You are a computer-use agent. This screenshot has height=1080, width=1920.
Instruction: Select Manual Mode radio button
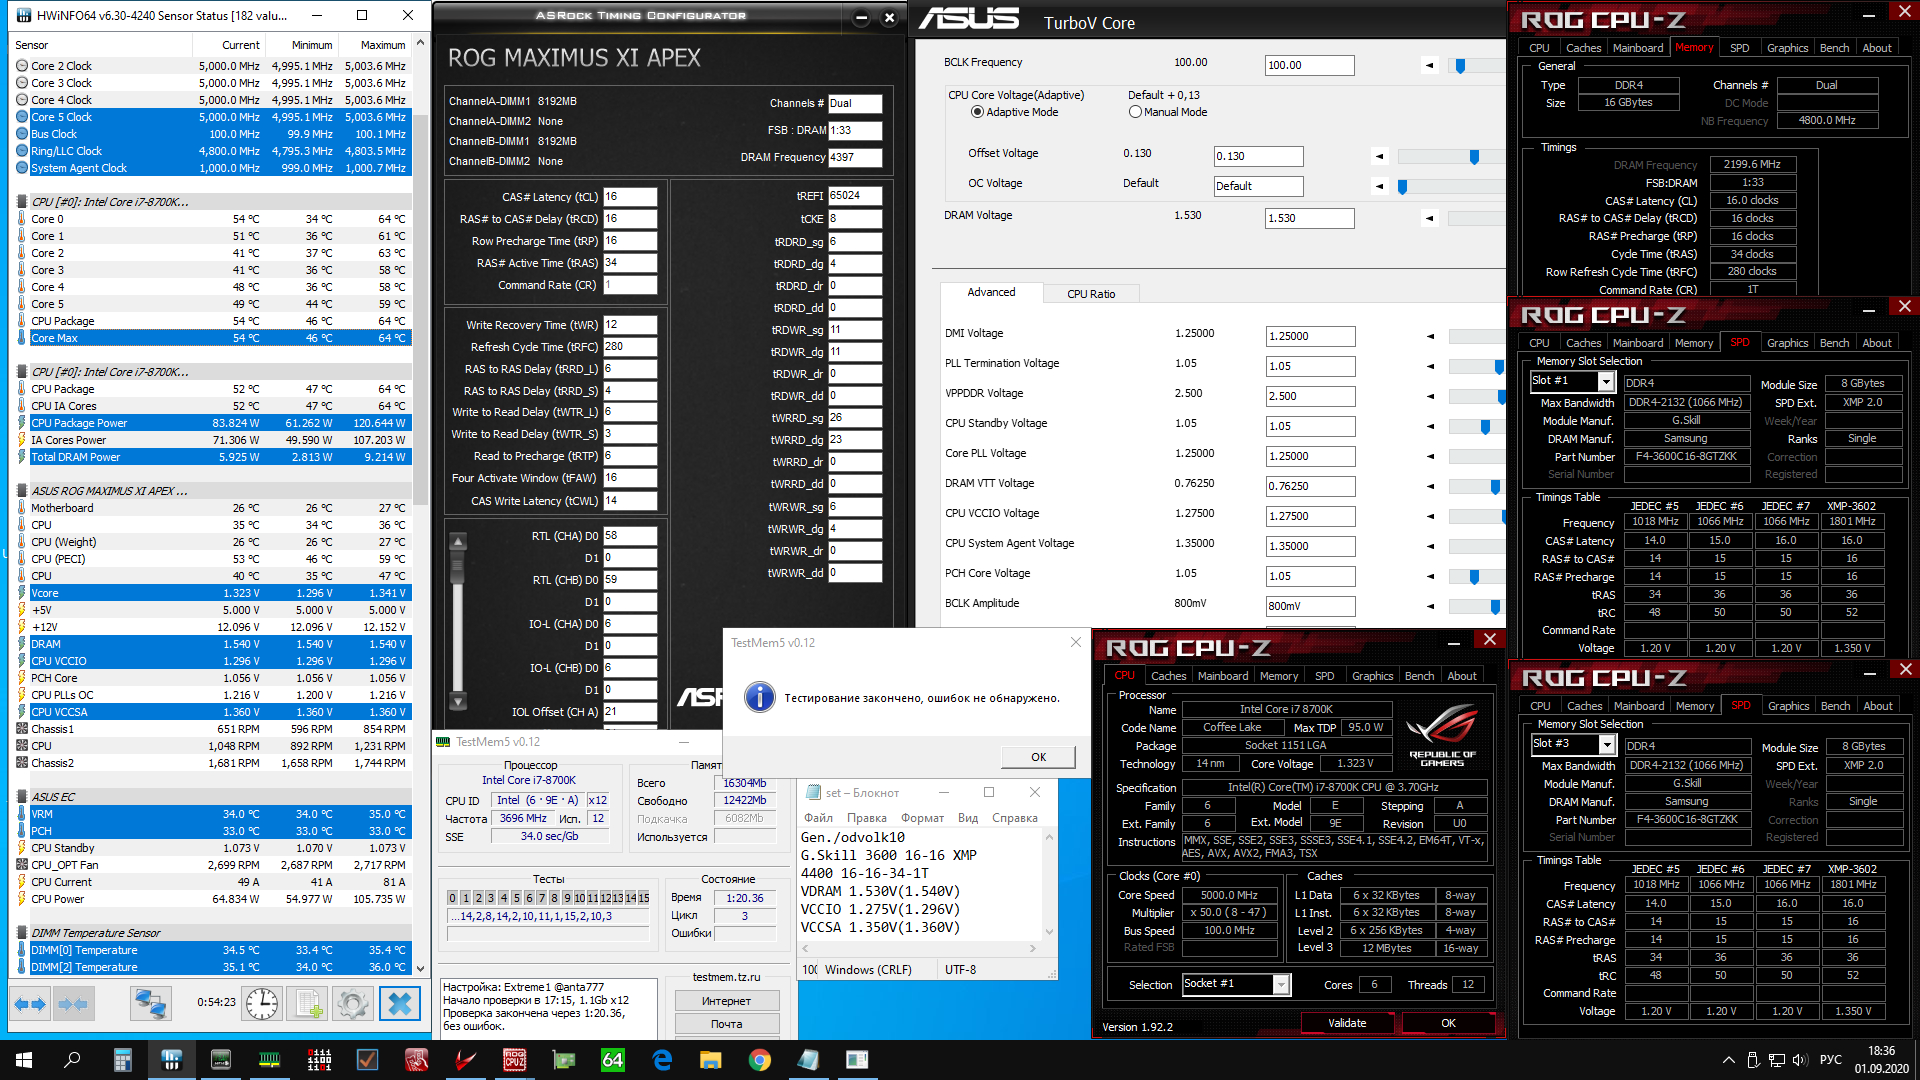coord(1135,112)
